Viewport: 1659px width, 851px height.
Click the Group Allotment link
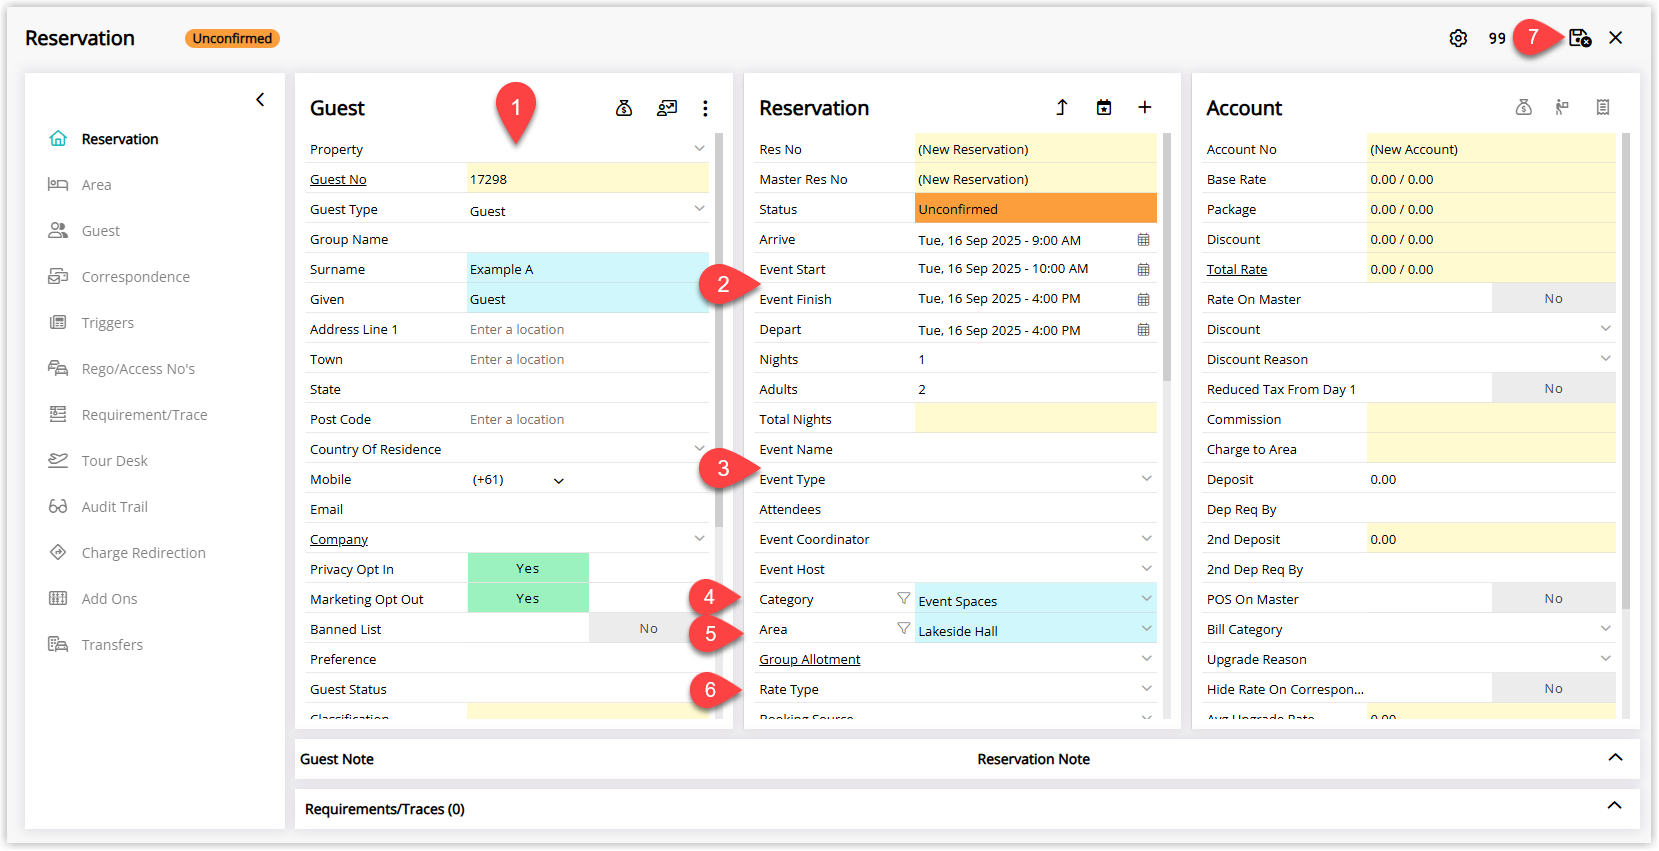809,659
